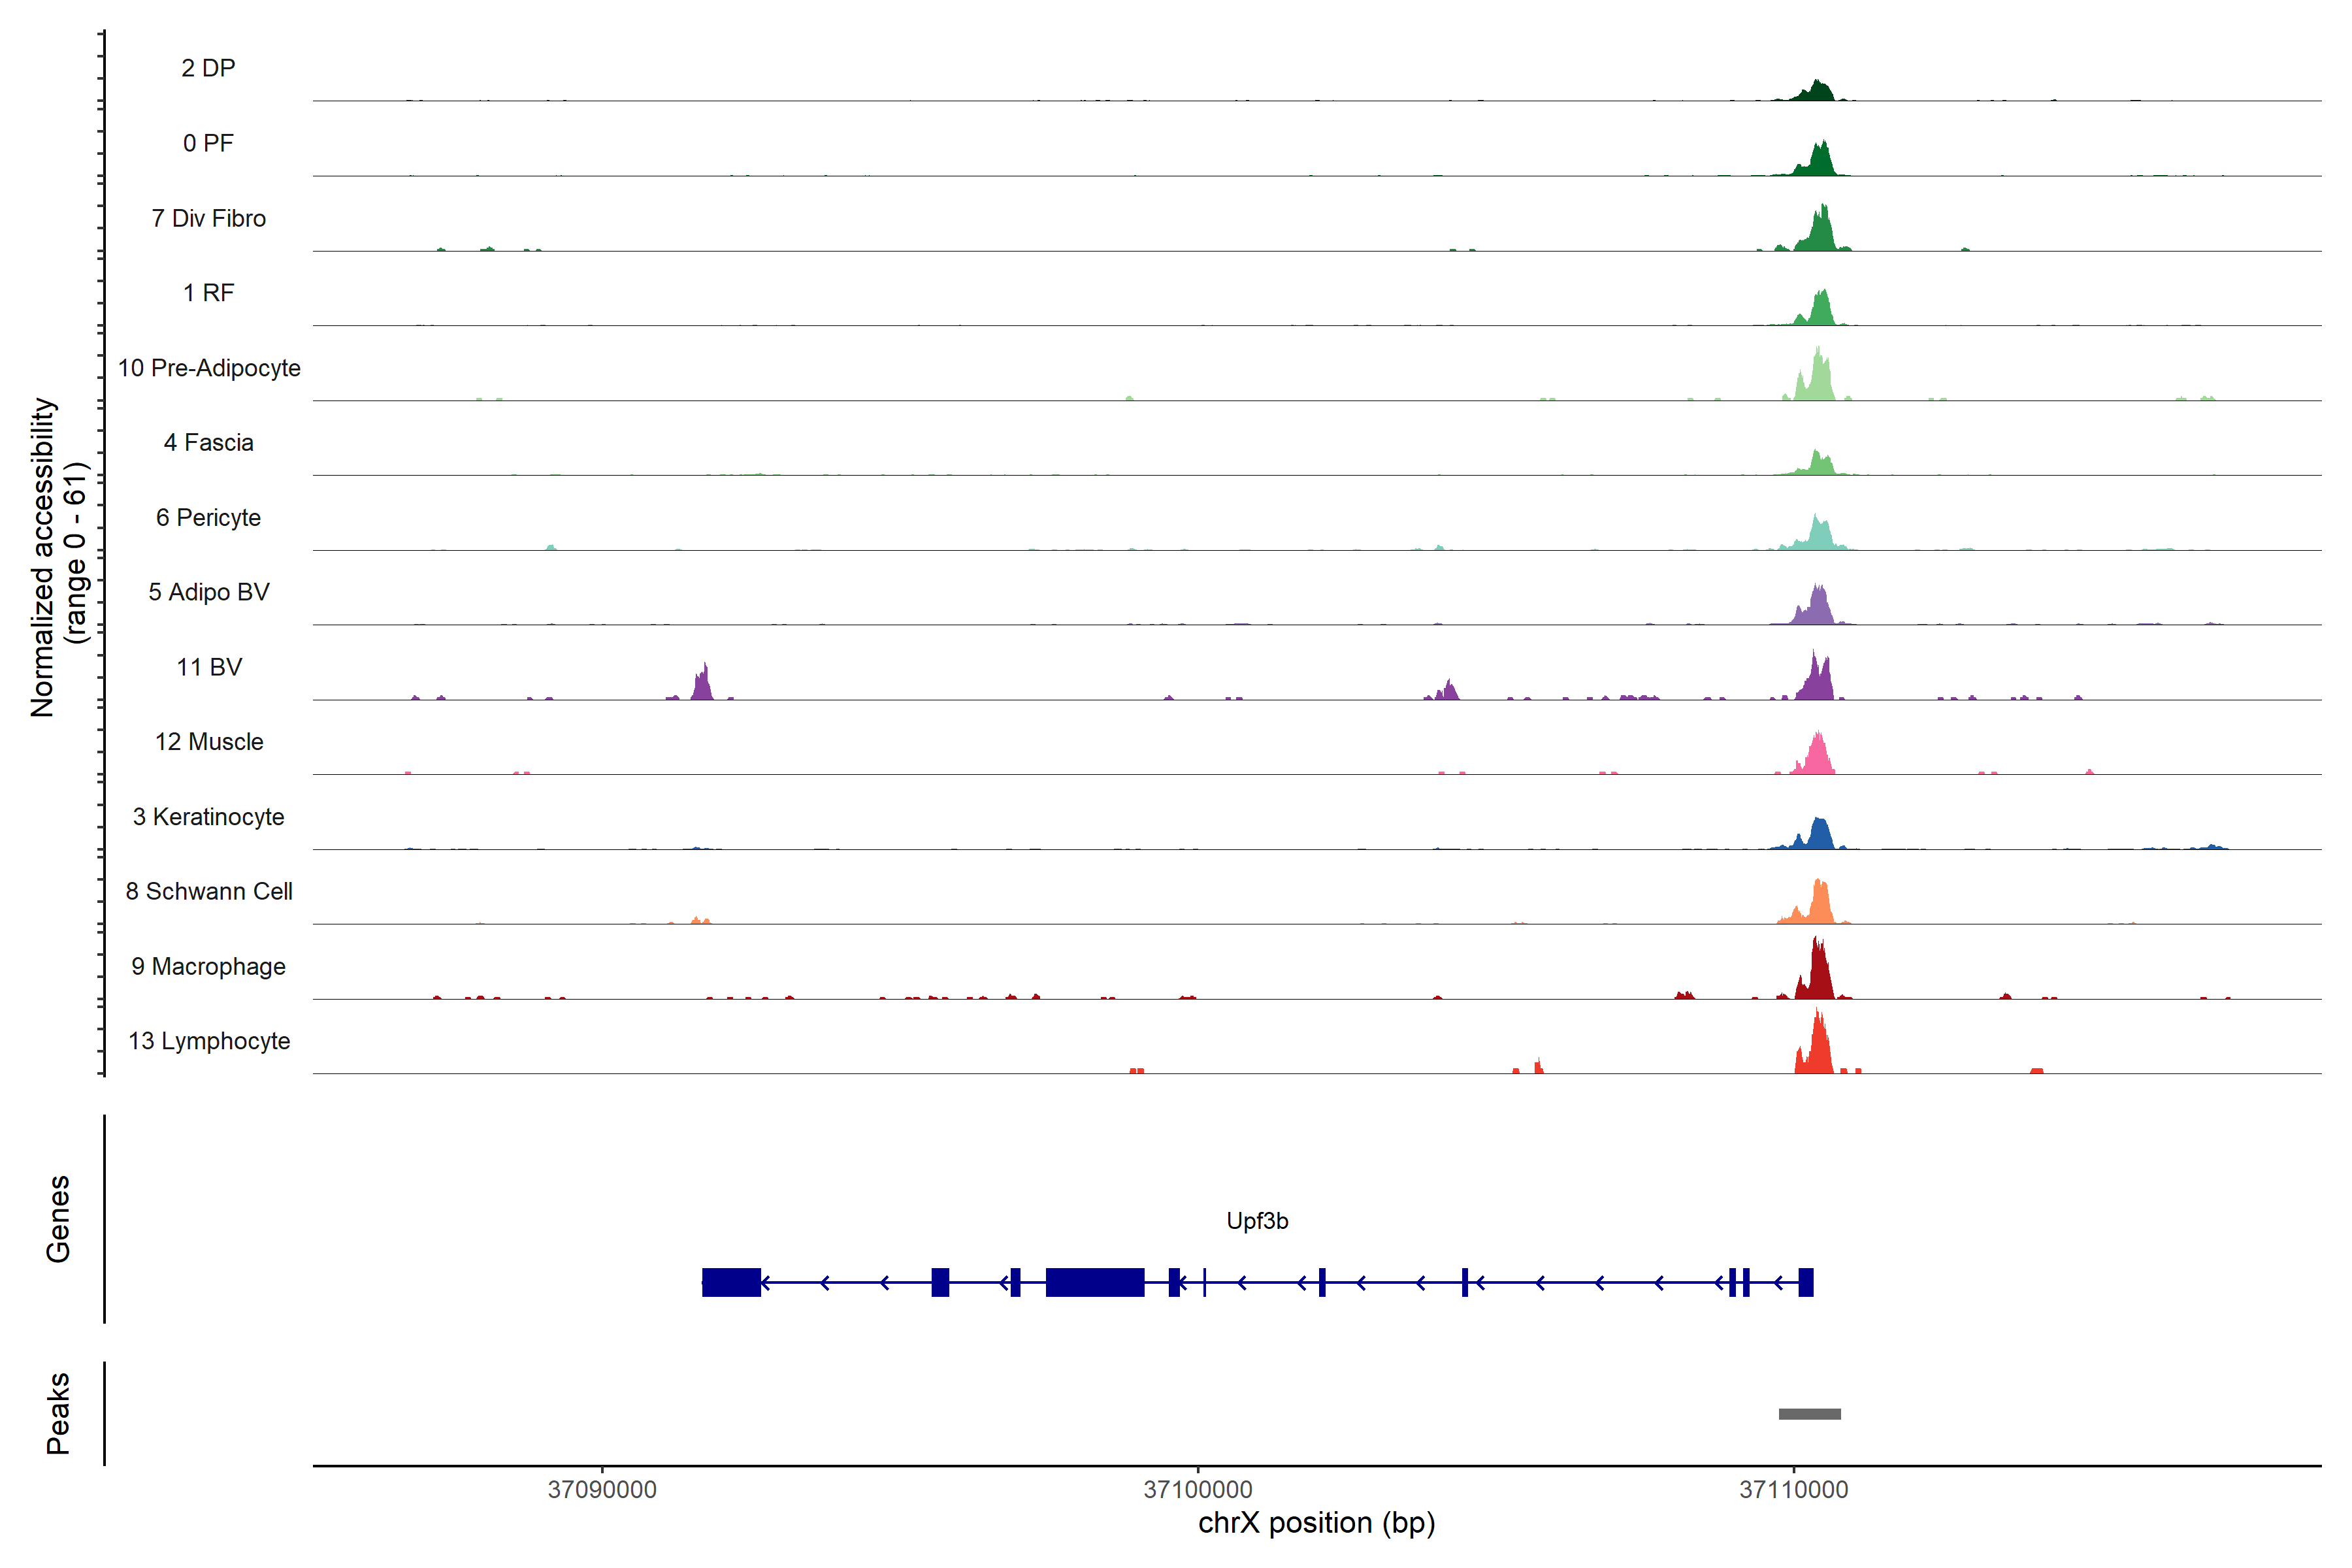Click the Upf3b gene name
2352x1568 pixels.
(x=1257, y=1221)
